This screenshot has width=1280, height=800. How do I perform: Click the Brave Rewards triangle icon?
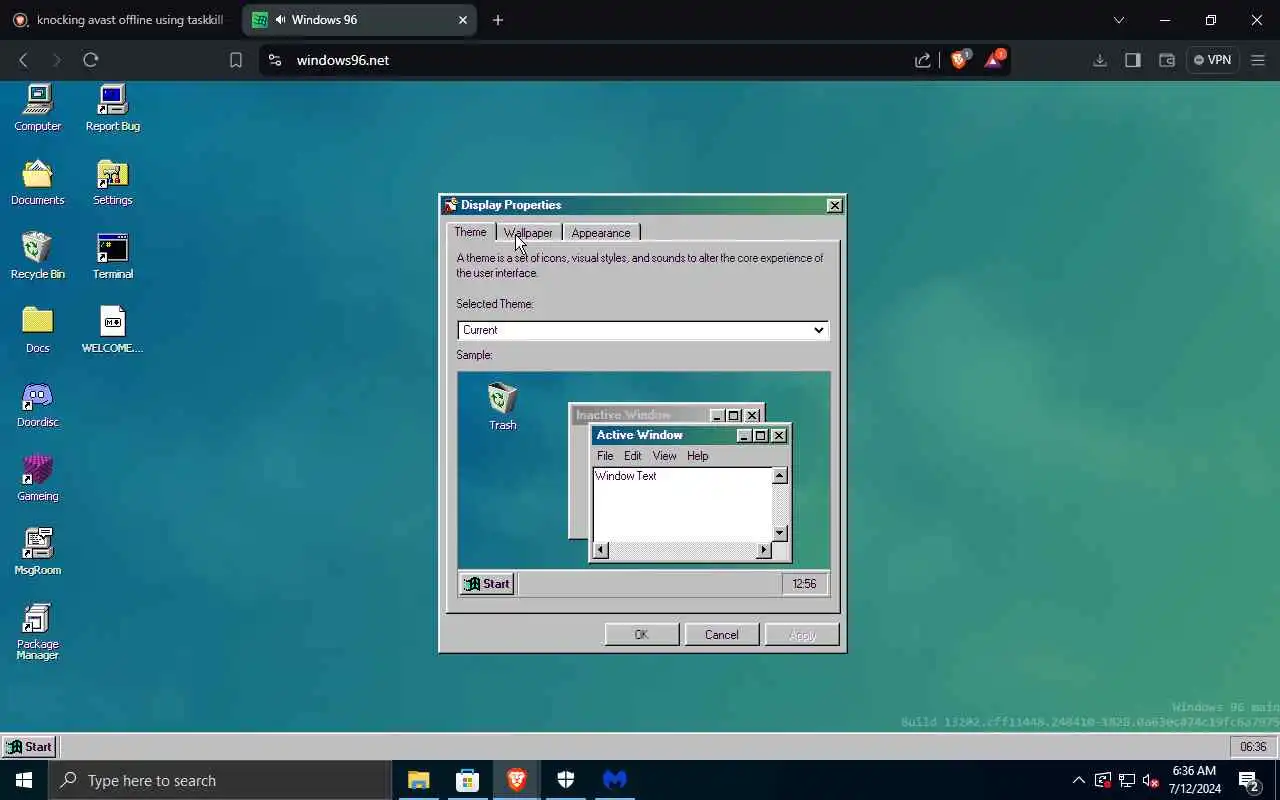click(994, 60)
